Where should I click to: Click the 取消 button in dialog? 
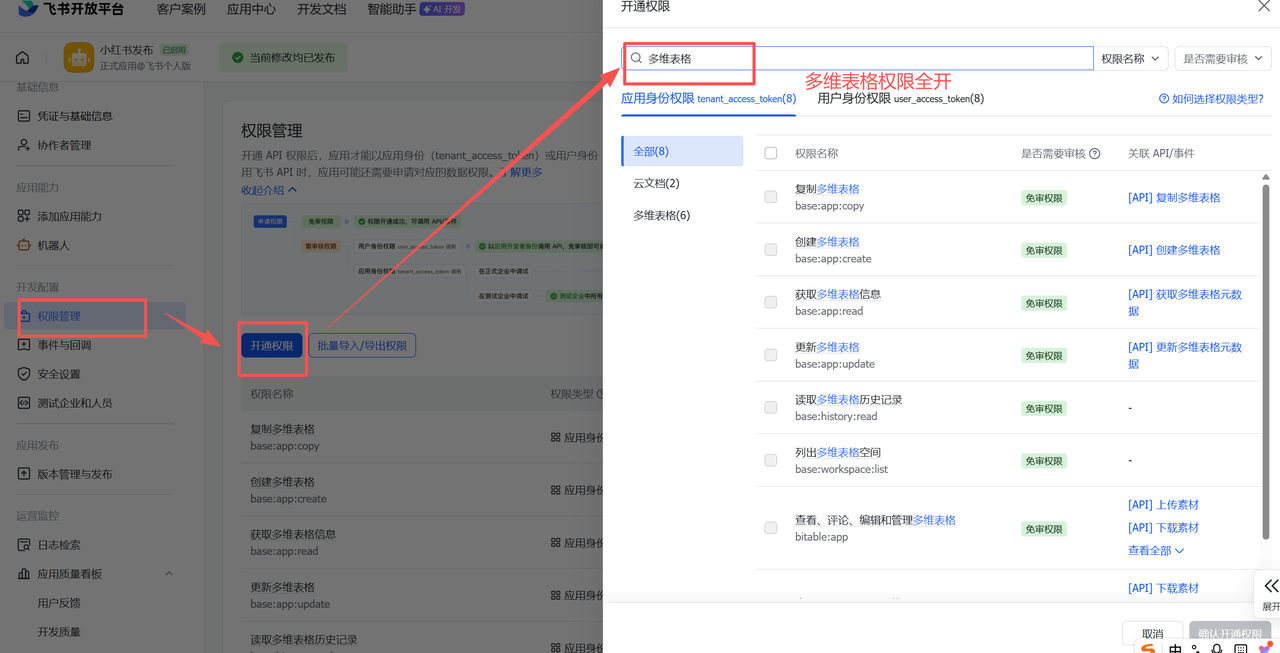tap(1153, 633)
